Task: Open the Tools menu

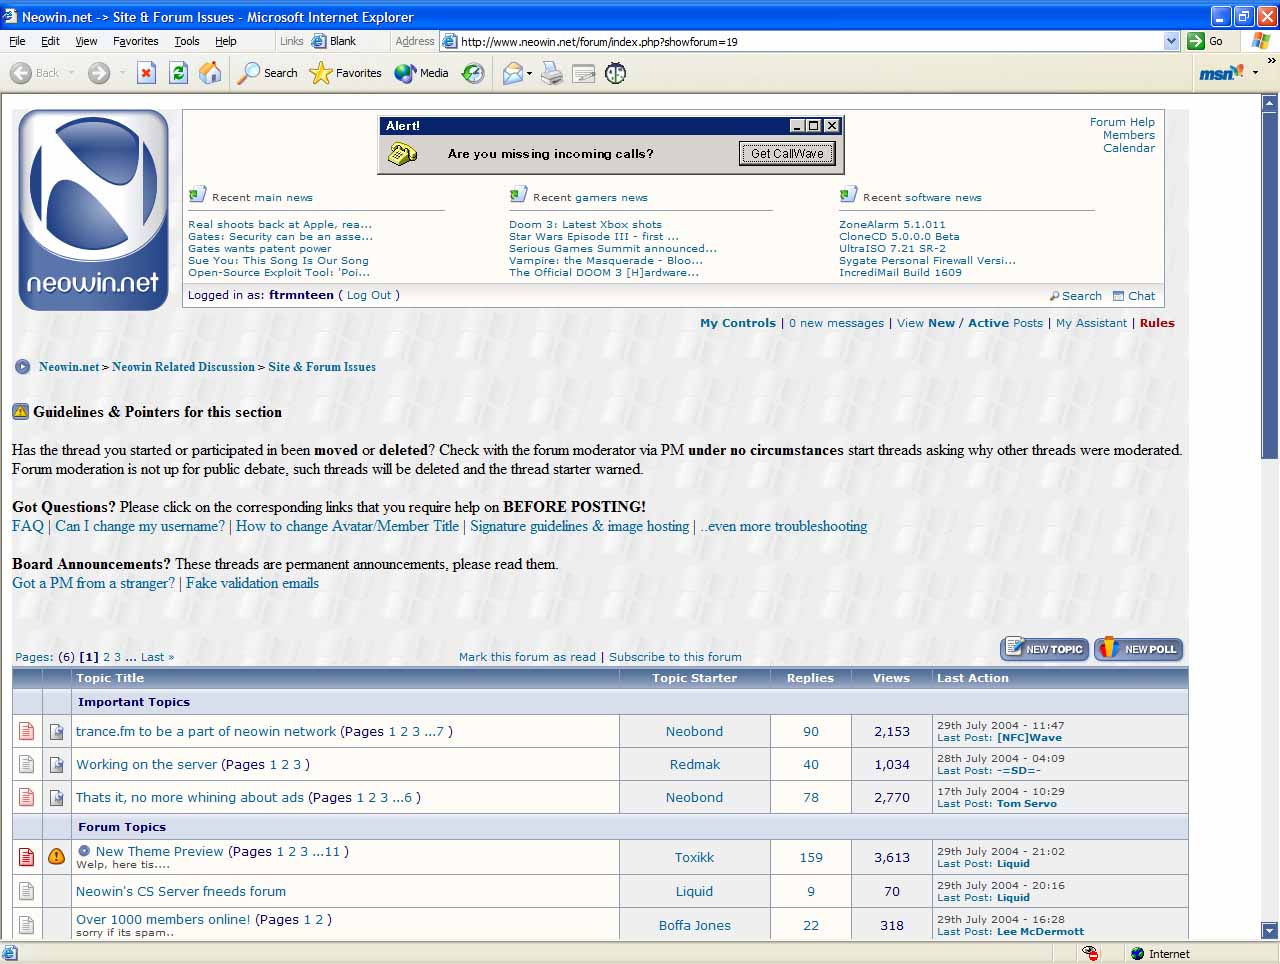Action: tap(186, 41)
